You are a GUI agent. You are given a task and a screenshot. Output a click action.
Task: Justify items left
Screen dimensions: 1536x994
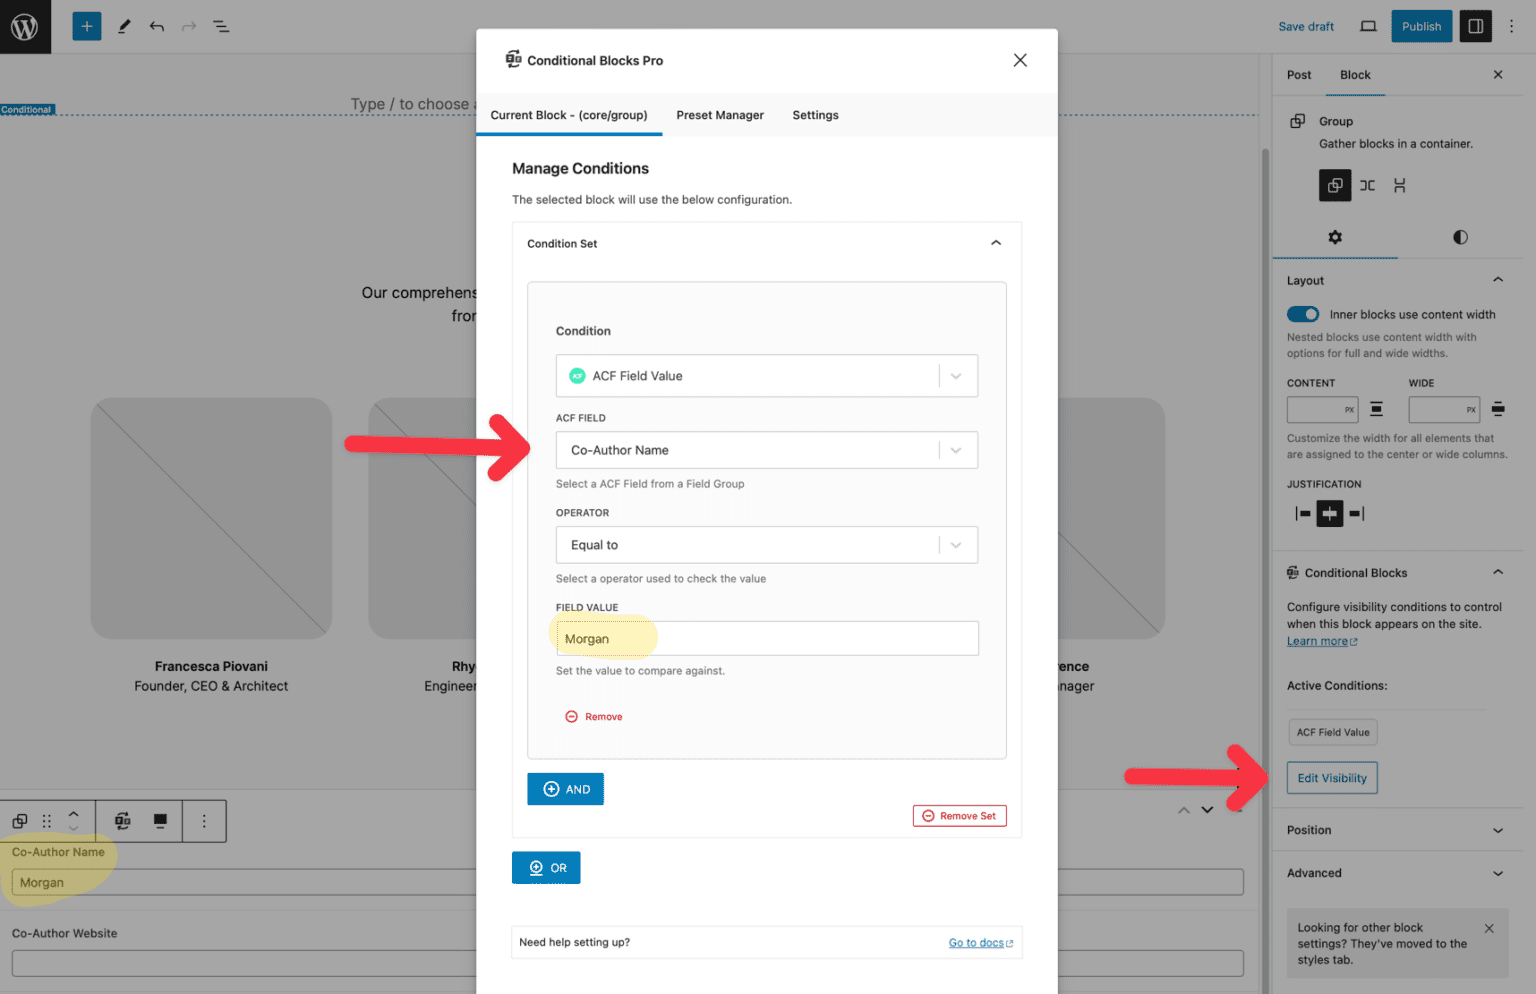(x=1303, y=514)
